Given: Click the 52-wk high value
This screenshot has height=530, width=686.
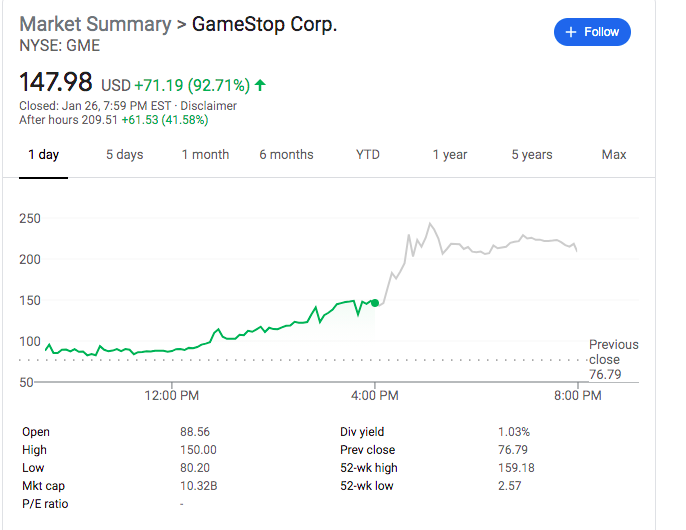Looking at the screenshot, I should pyautogui.click(x=517, y=468).
